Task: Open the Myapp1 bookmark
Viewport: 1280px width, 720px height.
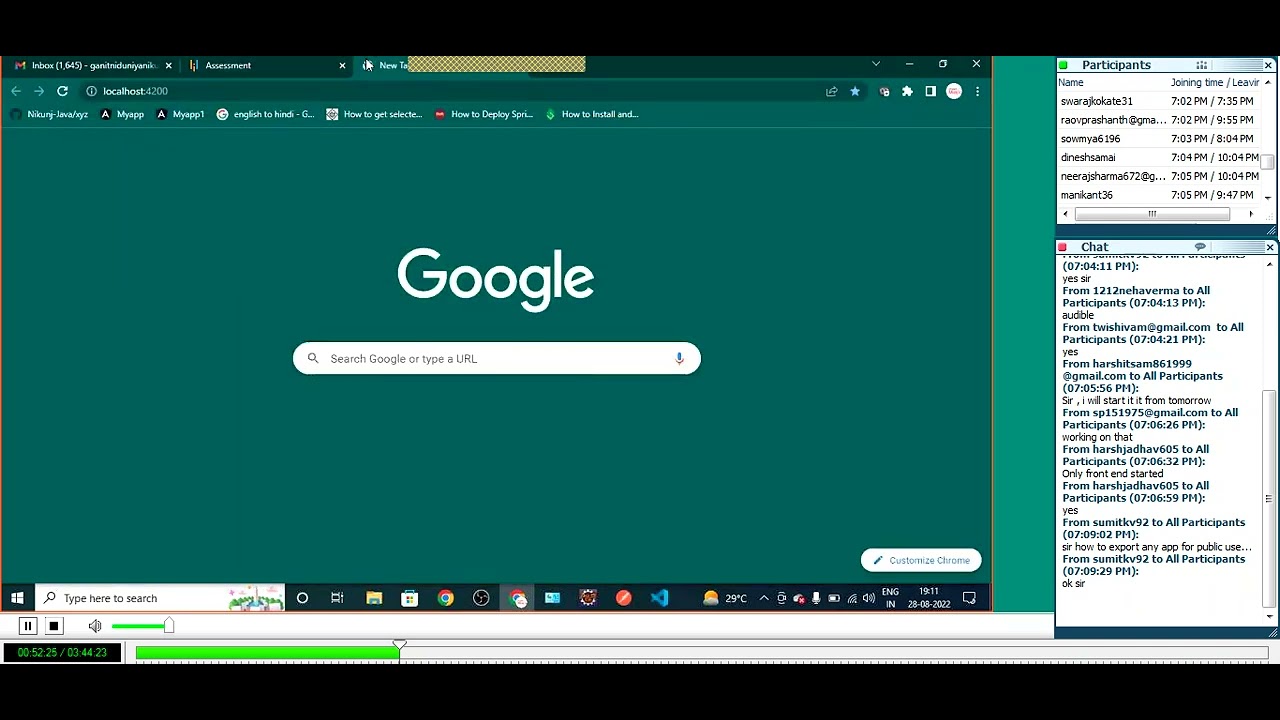Action: click(180, 114)
